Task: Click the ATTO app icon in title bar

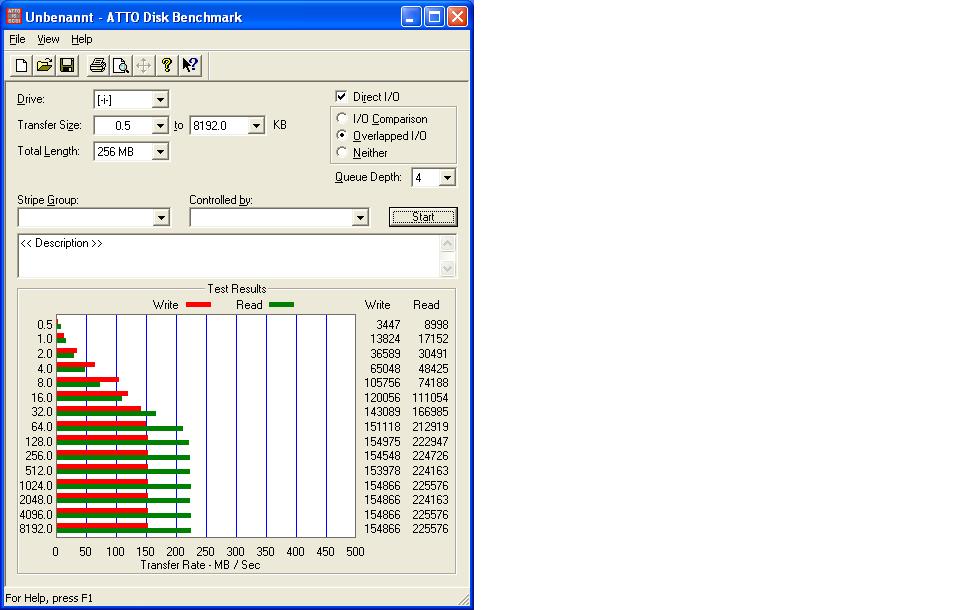Action: 13,17
